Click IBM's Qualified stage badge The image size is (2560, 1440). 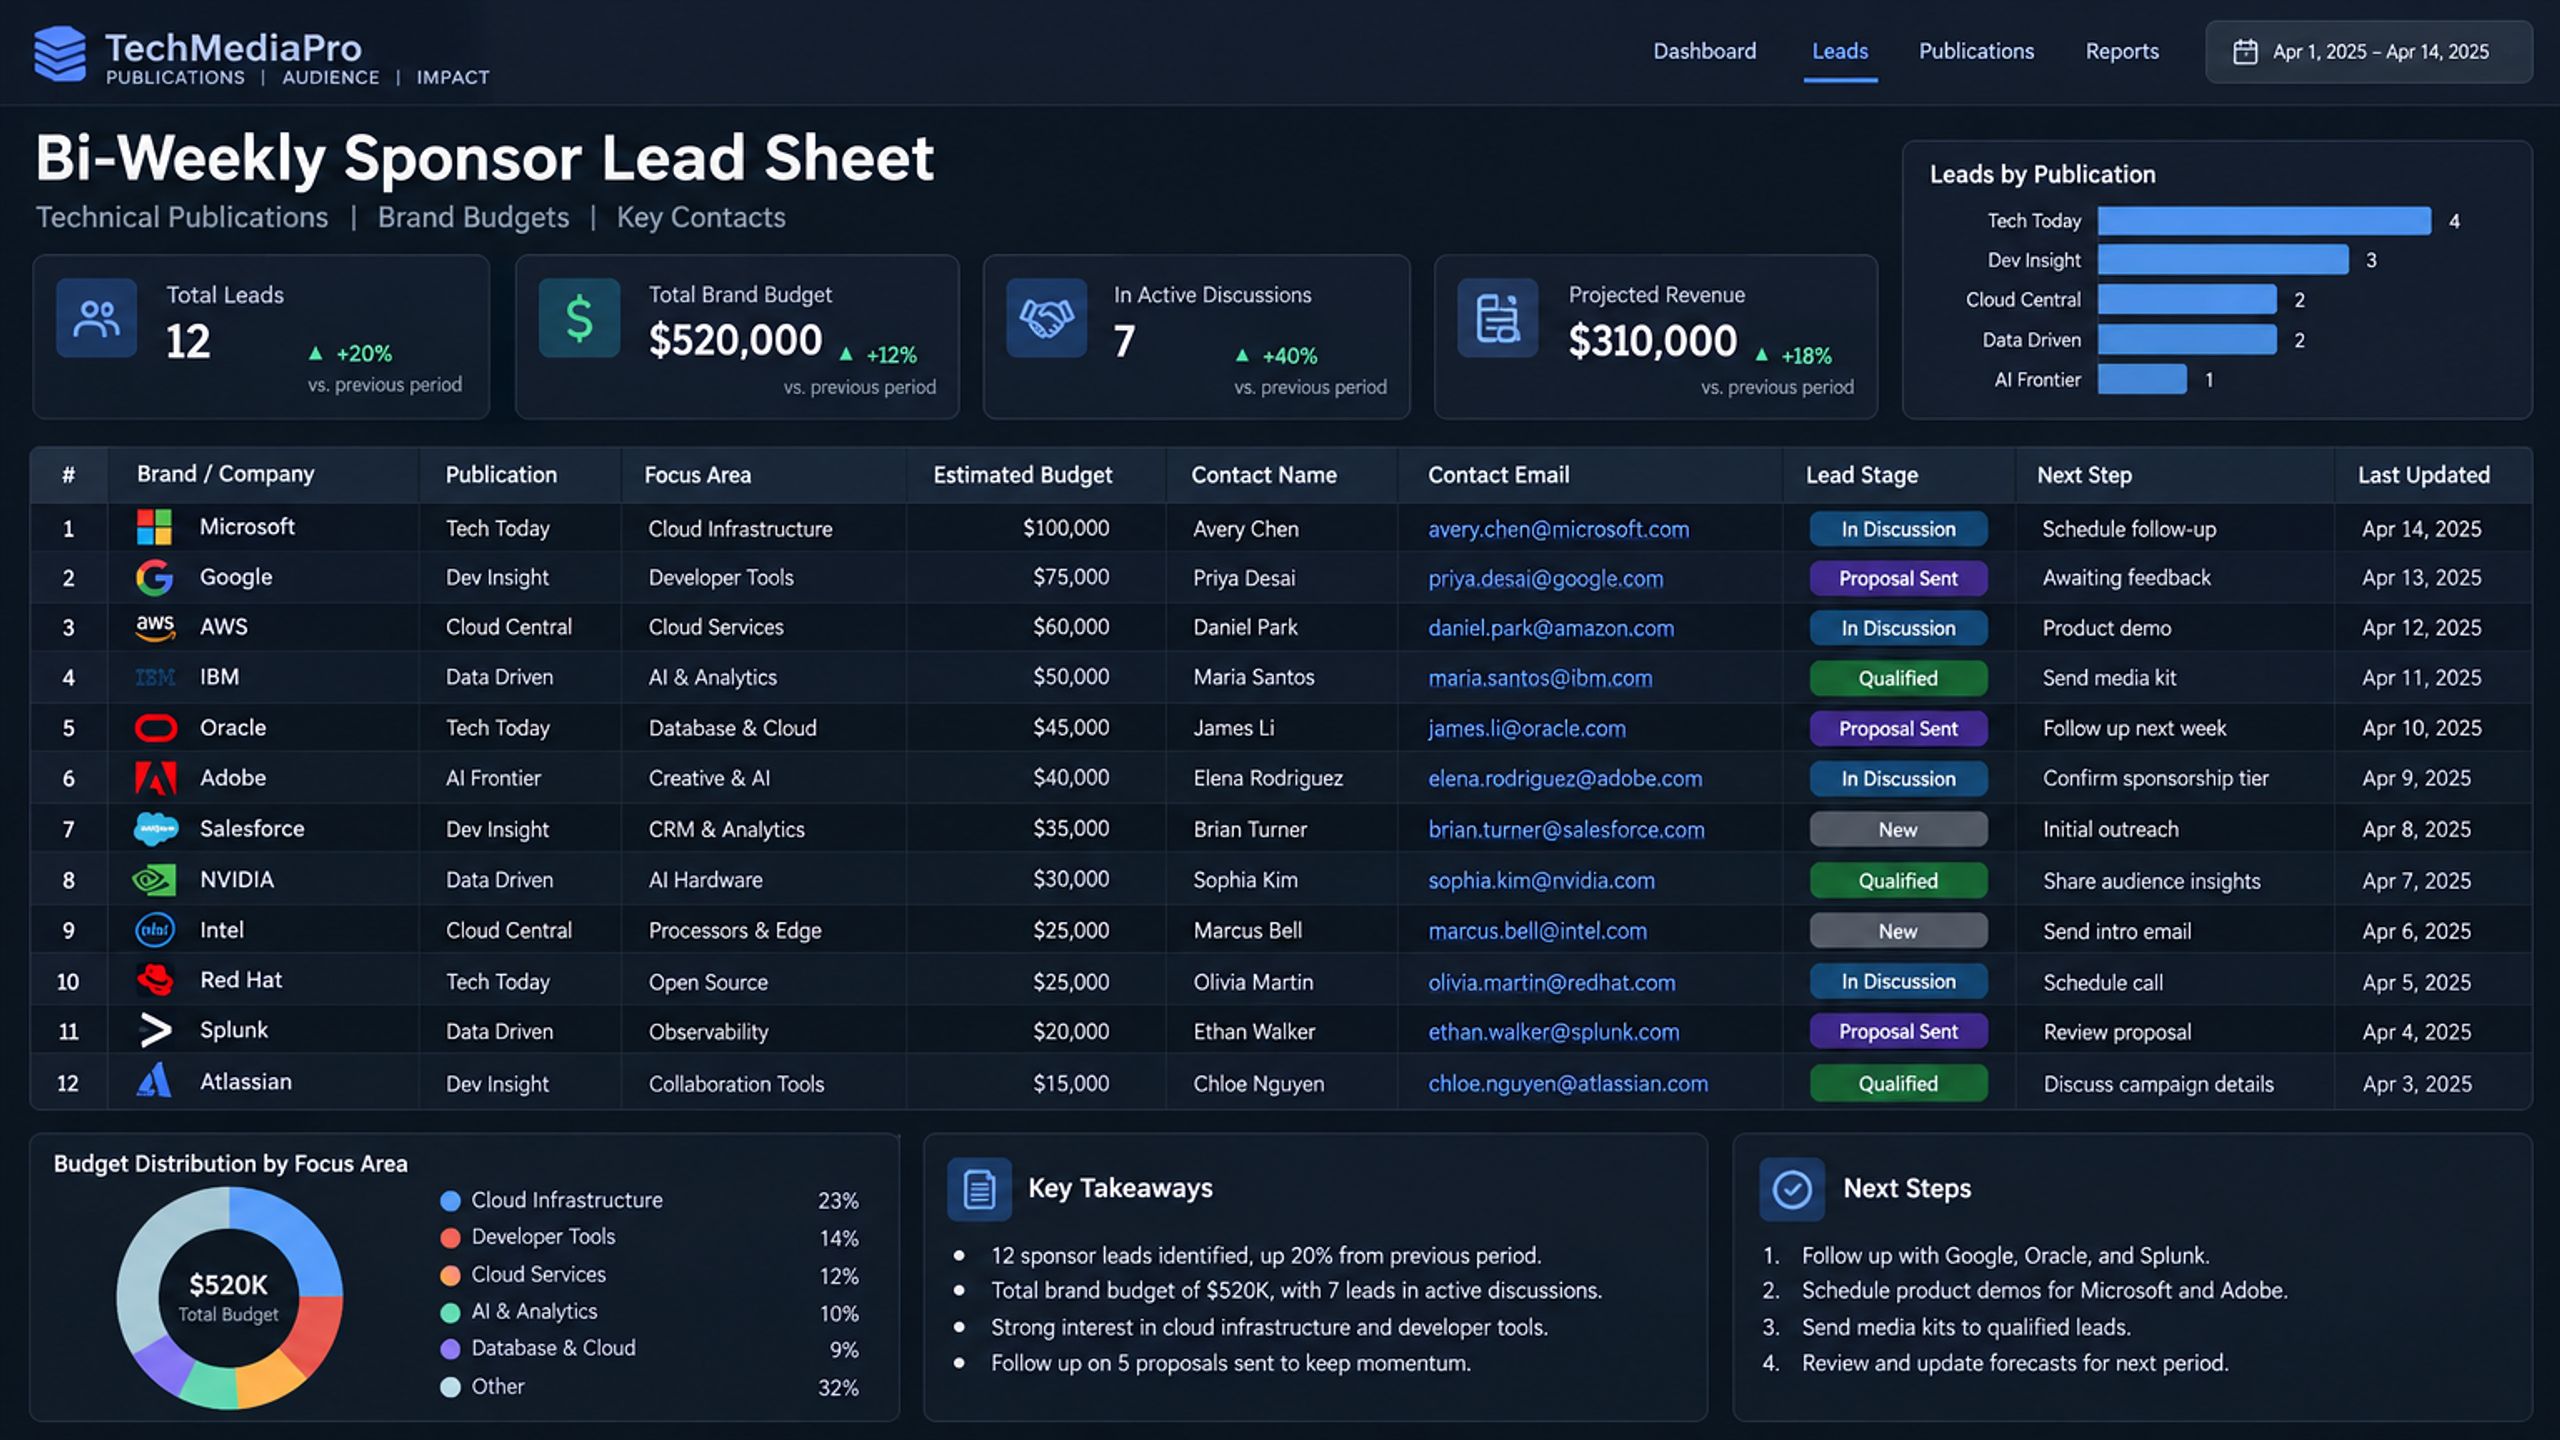(x=1898, y=678)
